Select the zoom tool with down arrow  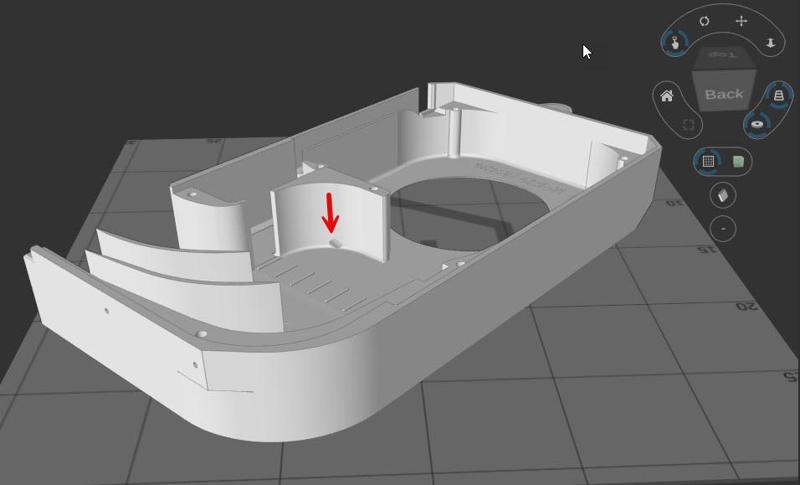pos(770,43)
